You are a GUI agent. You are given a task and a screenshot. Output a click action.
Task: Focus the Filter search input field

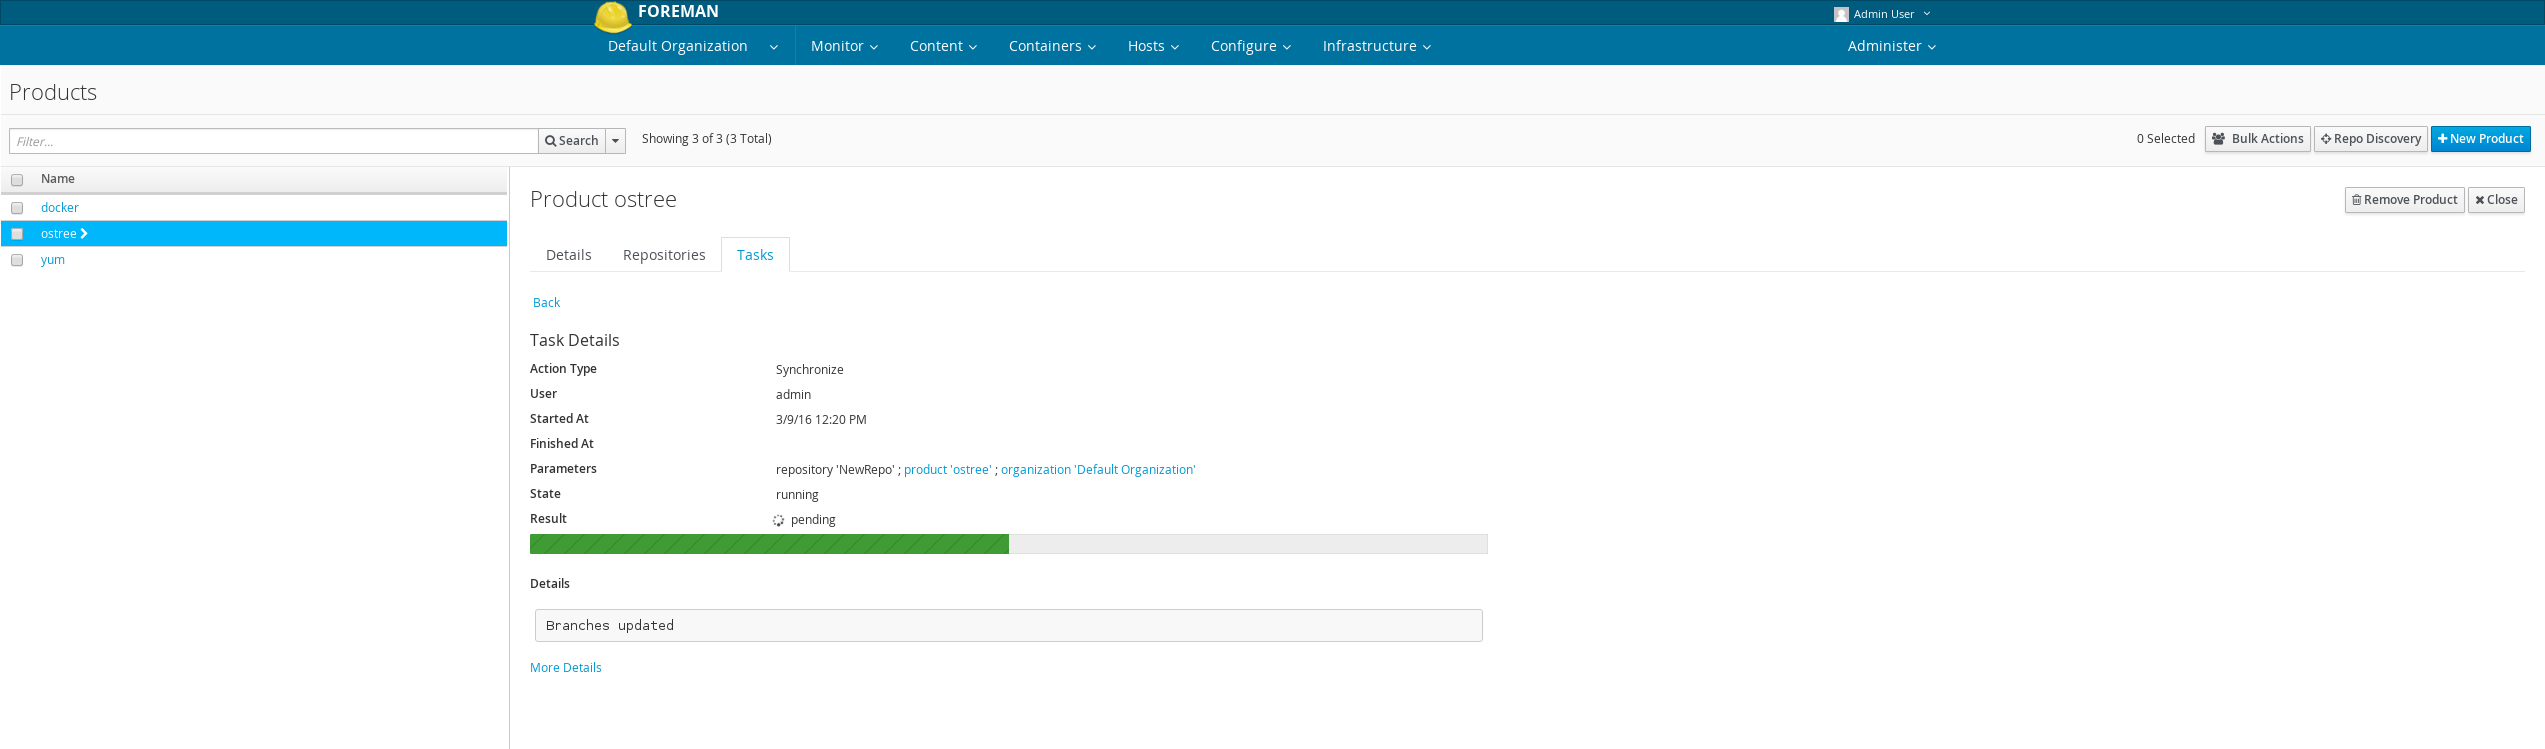click(274, 141)
